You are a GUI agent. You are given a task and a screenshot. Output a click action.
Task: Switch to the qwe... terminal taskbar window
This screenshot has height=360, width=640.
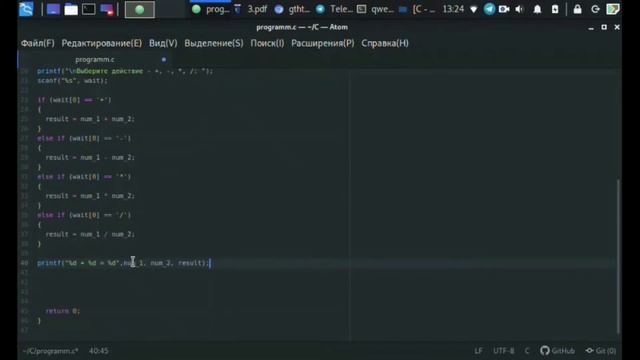(x=375, y=9)
